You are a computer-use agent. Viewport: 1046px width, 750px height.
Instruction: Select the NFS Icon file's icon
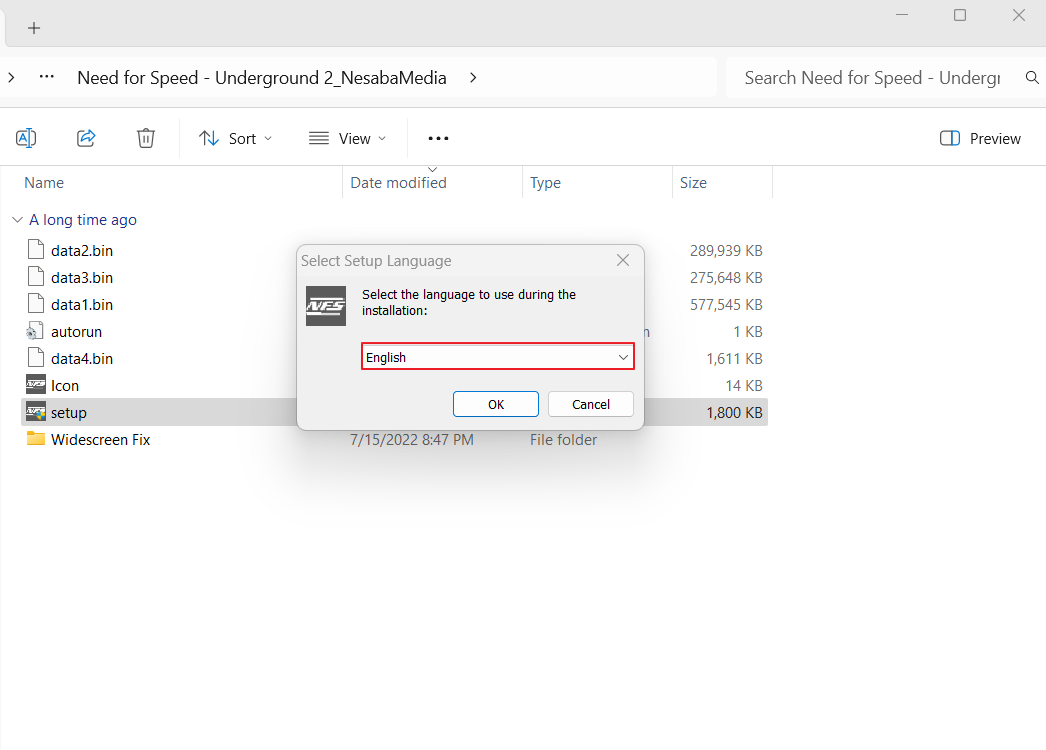pyautogui.click(x=35, y=384)
